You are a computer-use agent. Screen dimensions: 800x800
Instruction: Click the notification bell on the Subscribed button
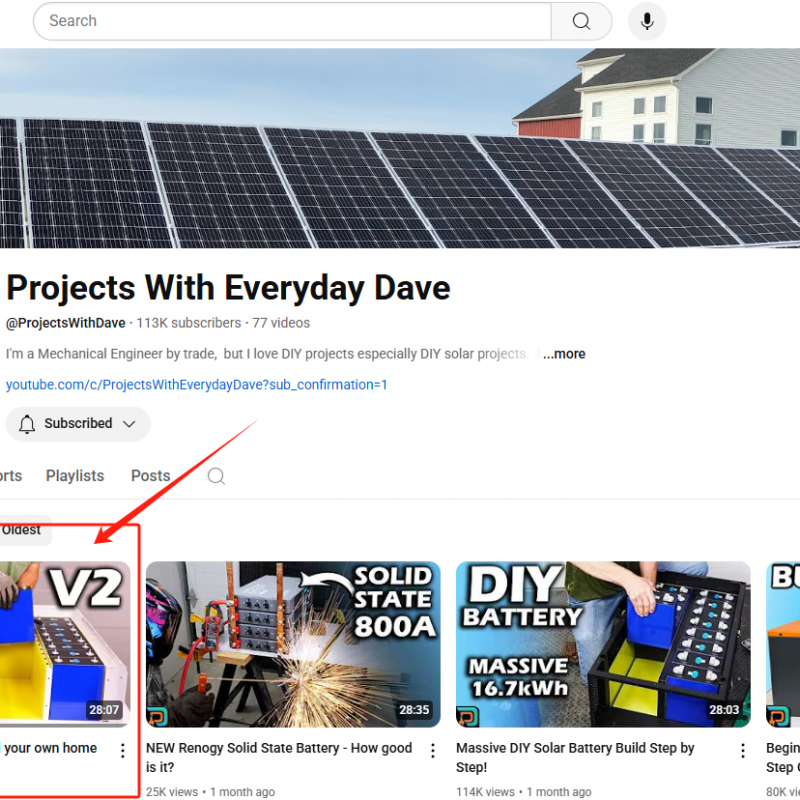(27, 424)
